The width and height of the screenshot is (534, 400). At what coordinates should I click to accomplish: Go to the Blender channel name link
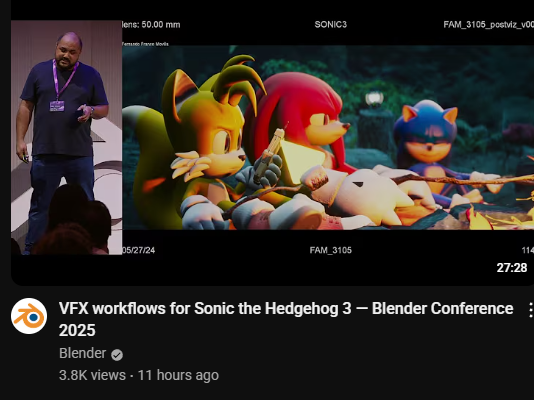[82, 353]
